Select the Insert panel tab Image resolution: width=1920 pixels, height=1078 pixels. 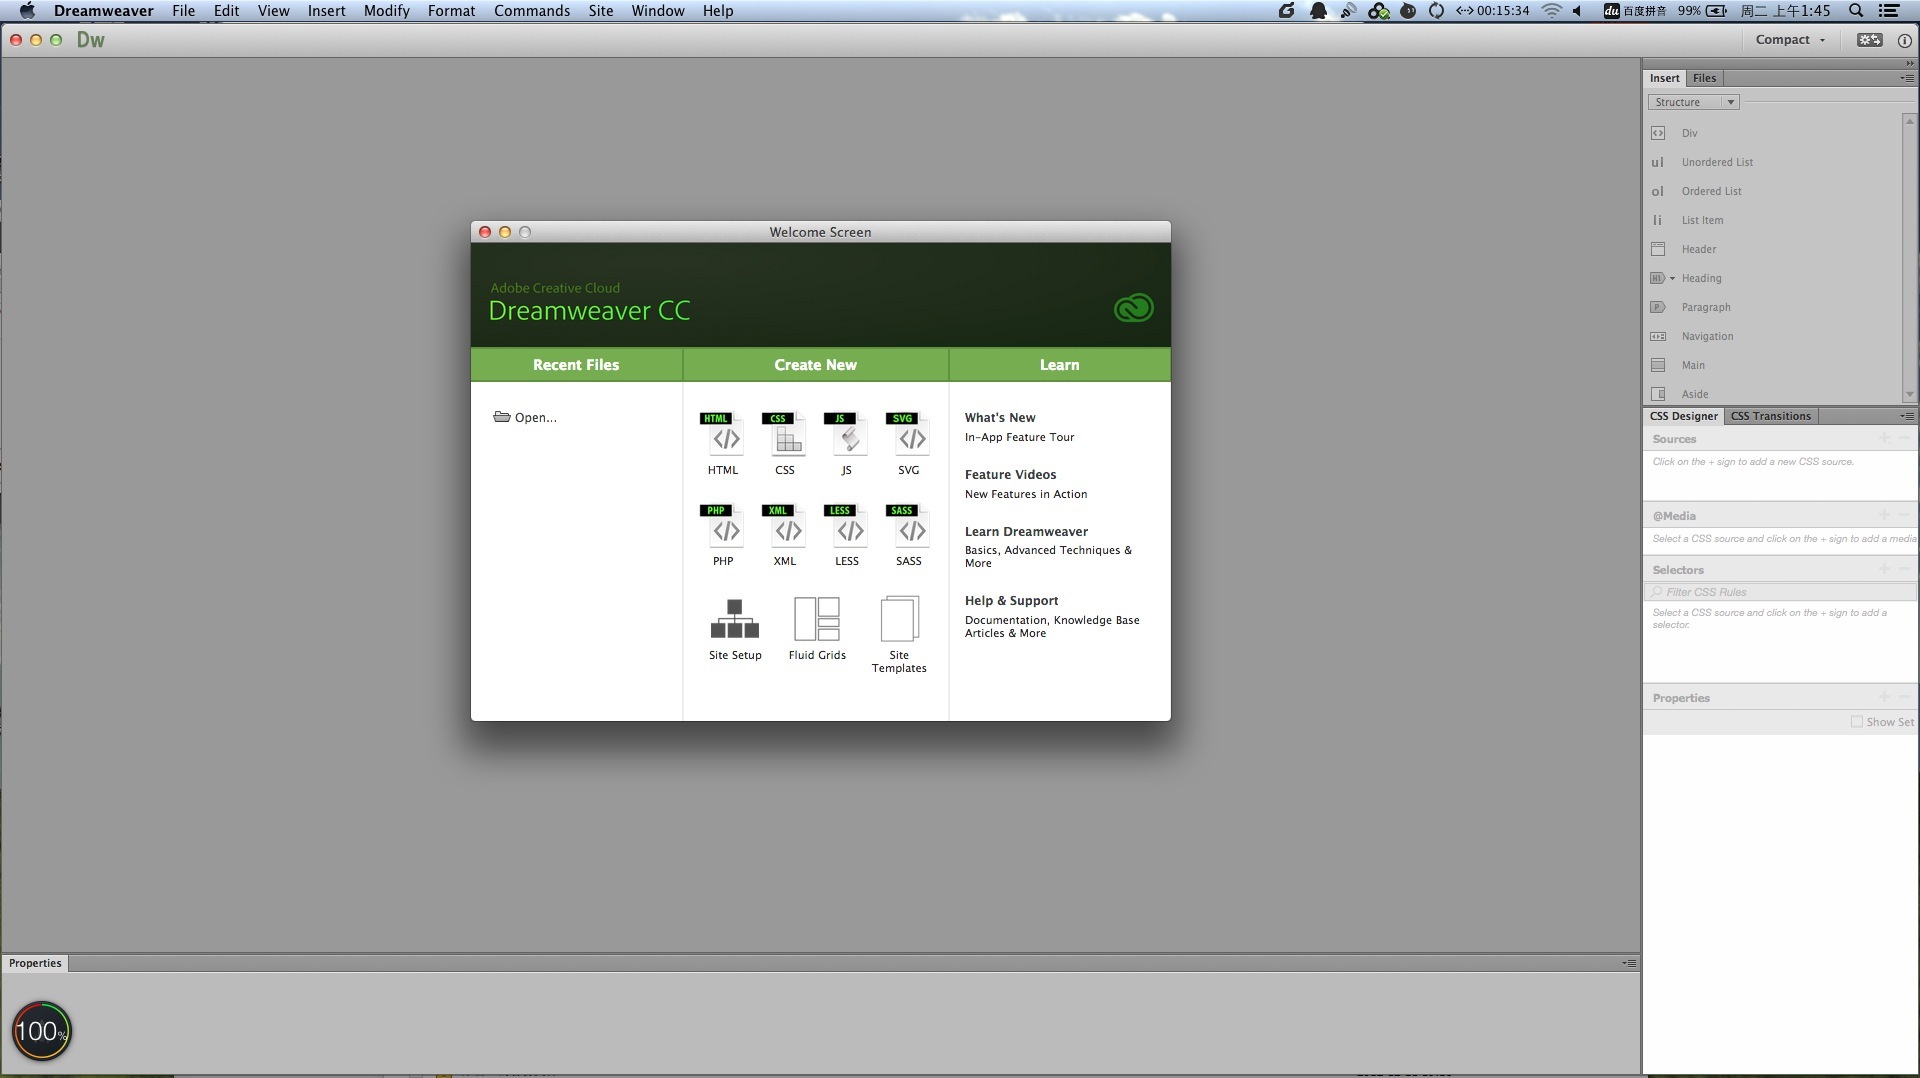[1665, 78]
